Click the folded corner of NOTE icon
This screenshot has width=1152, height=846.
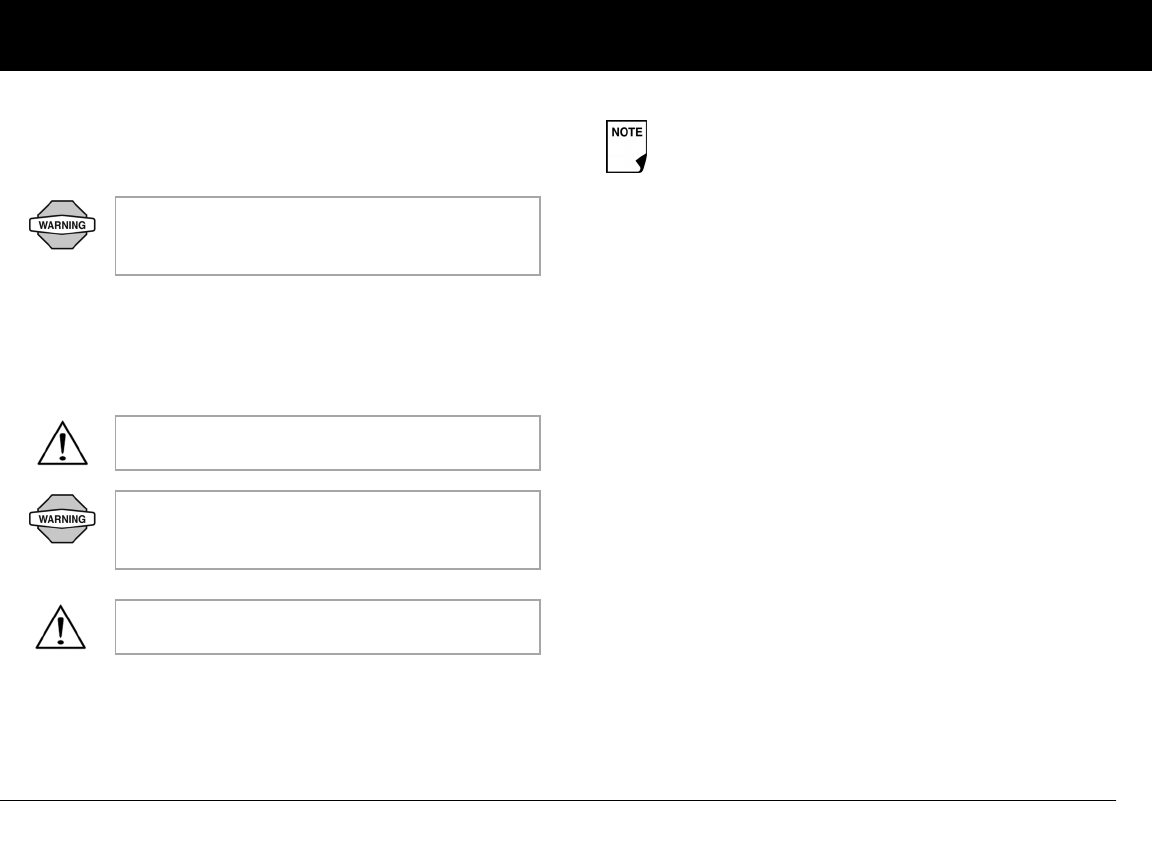pos(641,163)
